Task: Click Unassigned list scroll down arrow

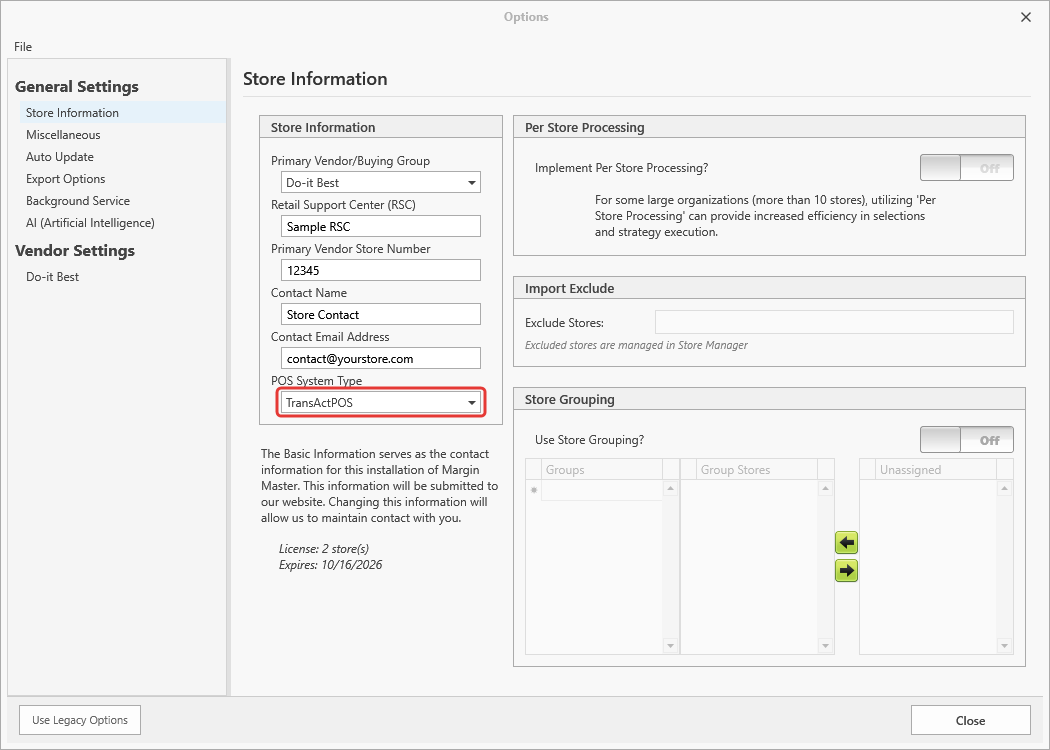Action: (1004, 646)
